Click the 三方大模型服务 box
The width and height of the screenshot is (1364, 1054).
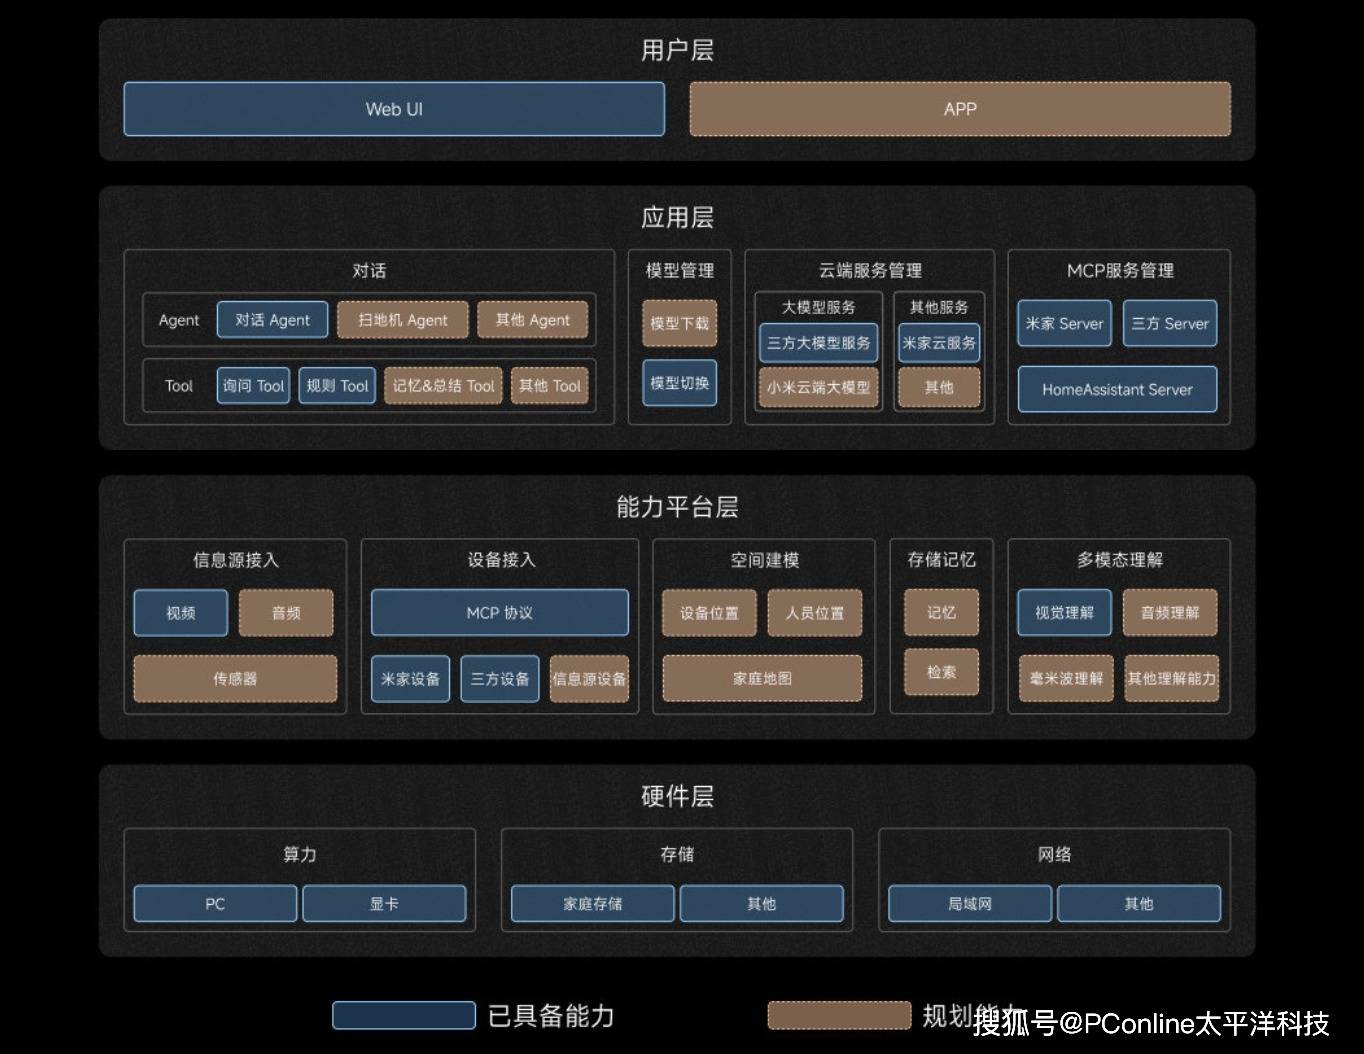coord(818,343)
